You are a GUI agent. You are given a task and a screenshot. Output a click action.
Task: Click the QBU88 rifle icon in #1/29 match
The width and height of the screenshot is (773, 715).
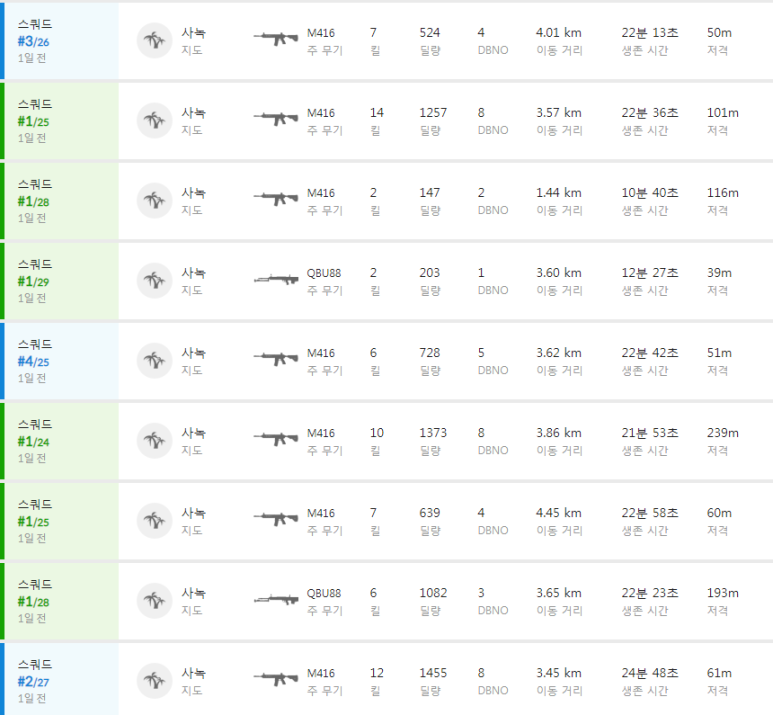pos(276,279)
